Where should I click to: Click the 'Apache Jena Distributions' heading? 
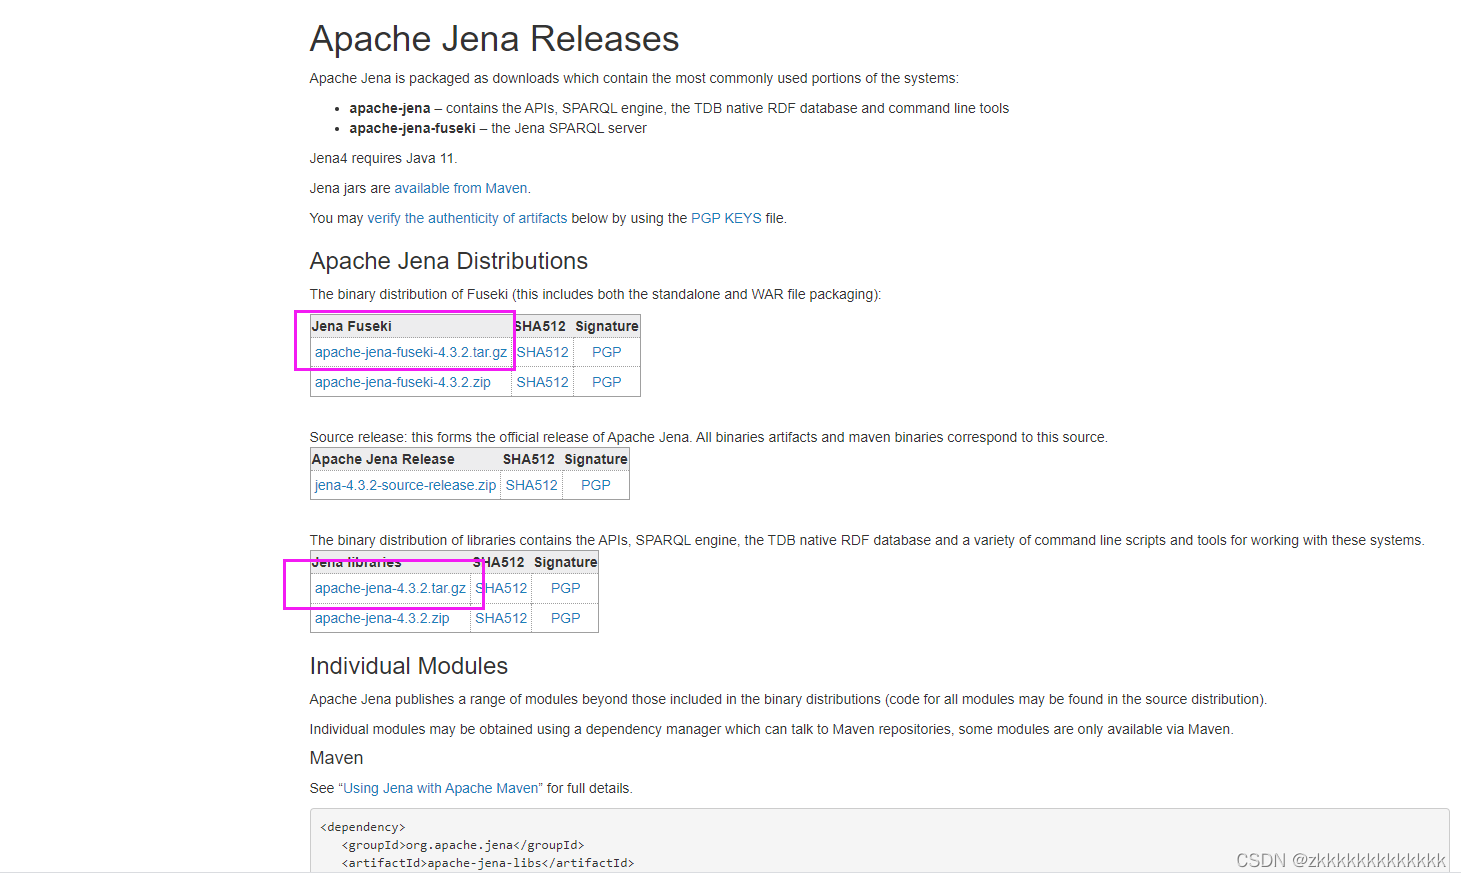coord(449,261)
